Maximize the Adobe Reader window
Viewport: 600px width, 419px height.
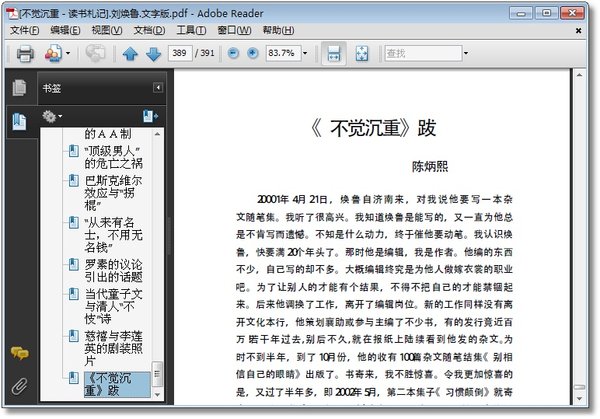546,13
